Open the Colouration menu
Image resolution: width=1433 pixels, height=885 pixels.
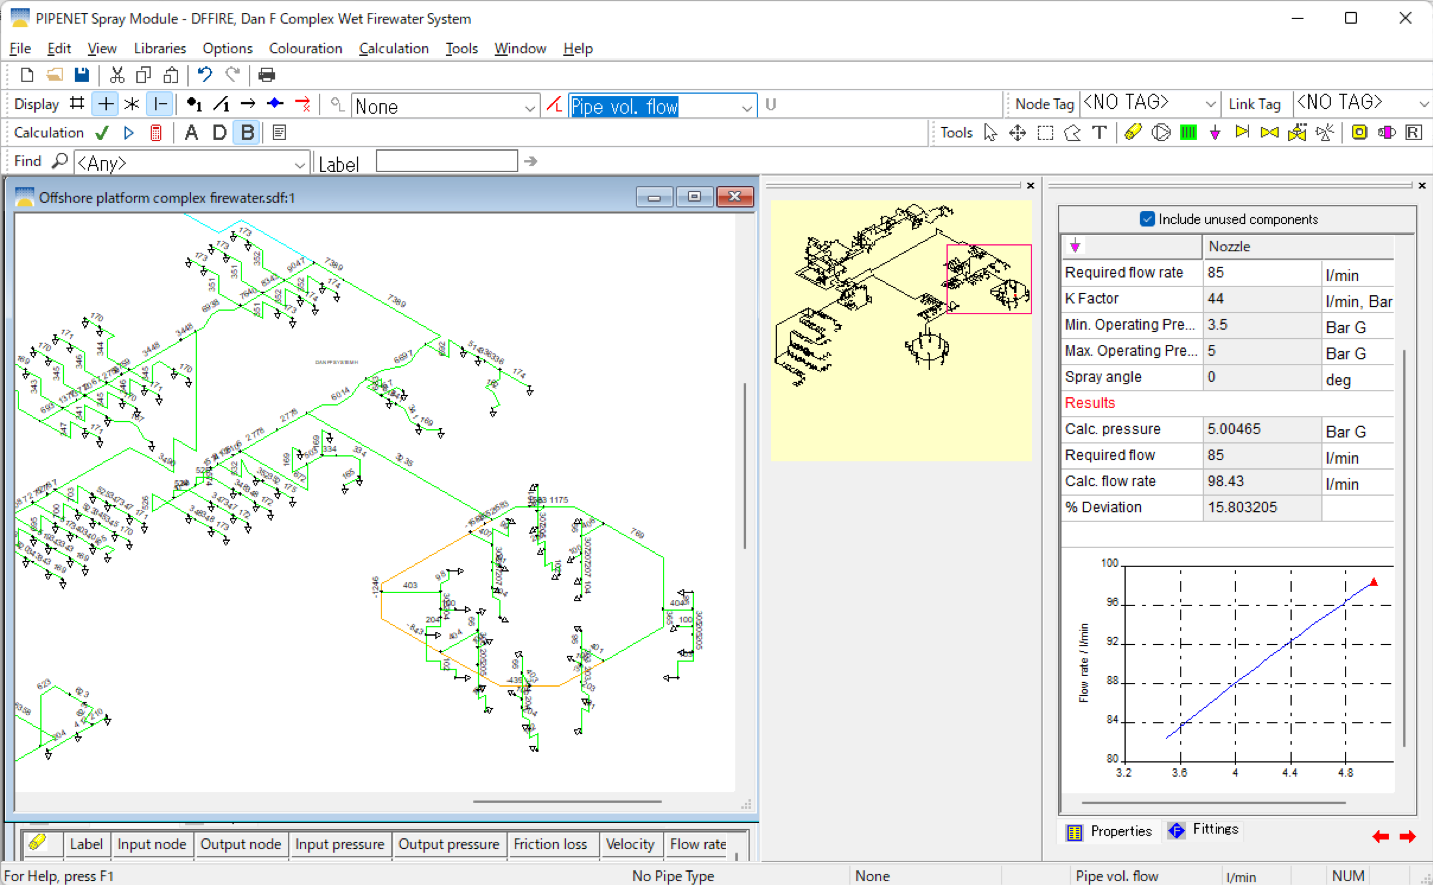(305, 48)
